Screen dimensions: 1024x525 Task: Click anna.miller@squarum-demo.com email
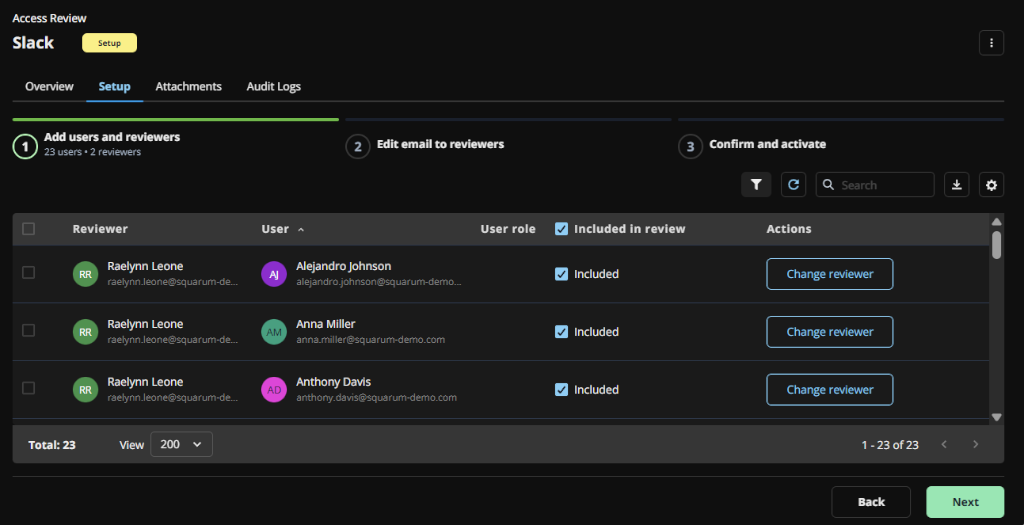[370, 340]
